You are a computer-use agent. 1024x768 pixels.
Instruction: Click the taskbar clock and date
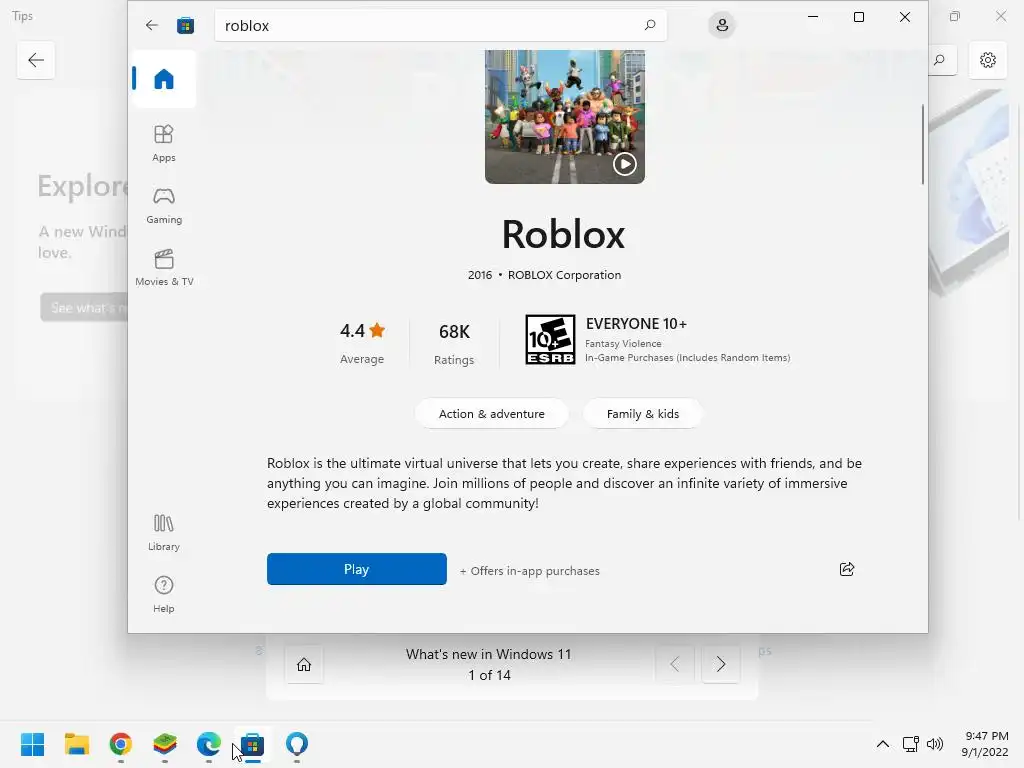point(985,744)
